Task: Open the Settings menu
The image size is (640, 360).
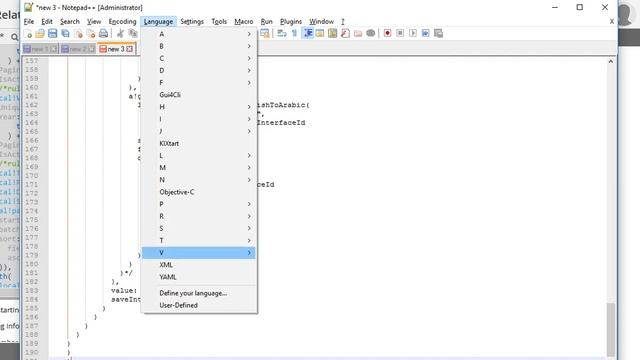Action: coord(192,22)
